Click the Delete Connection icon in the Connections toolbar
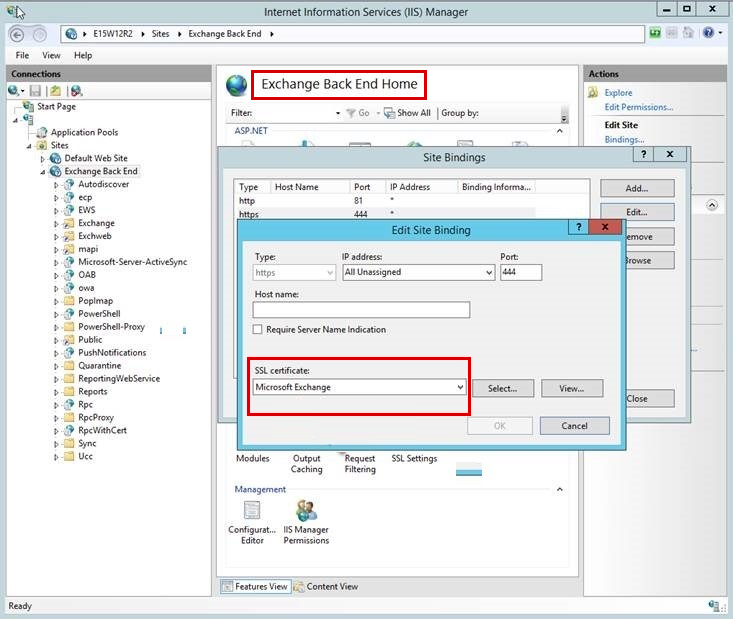The height and width of the screenshot is (619, 733). coord(77,91)
